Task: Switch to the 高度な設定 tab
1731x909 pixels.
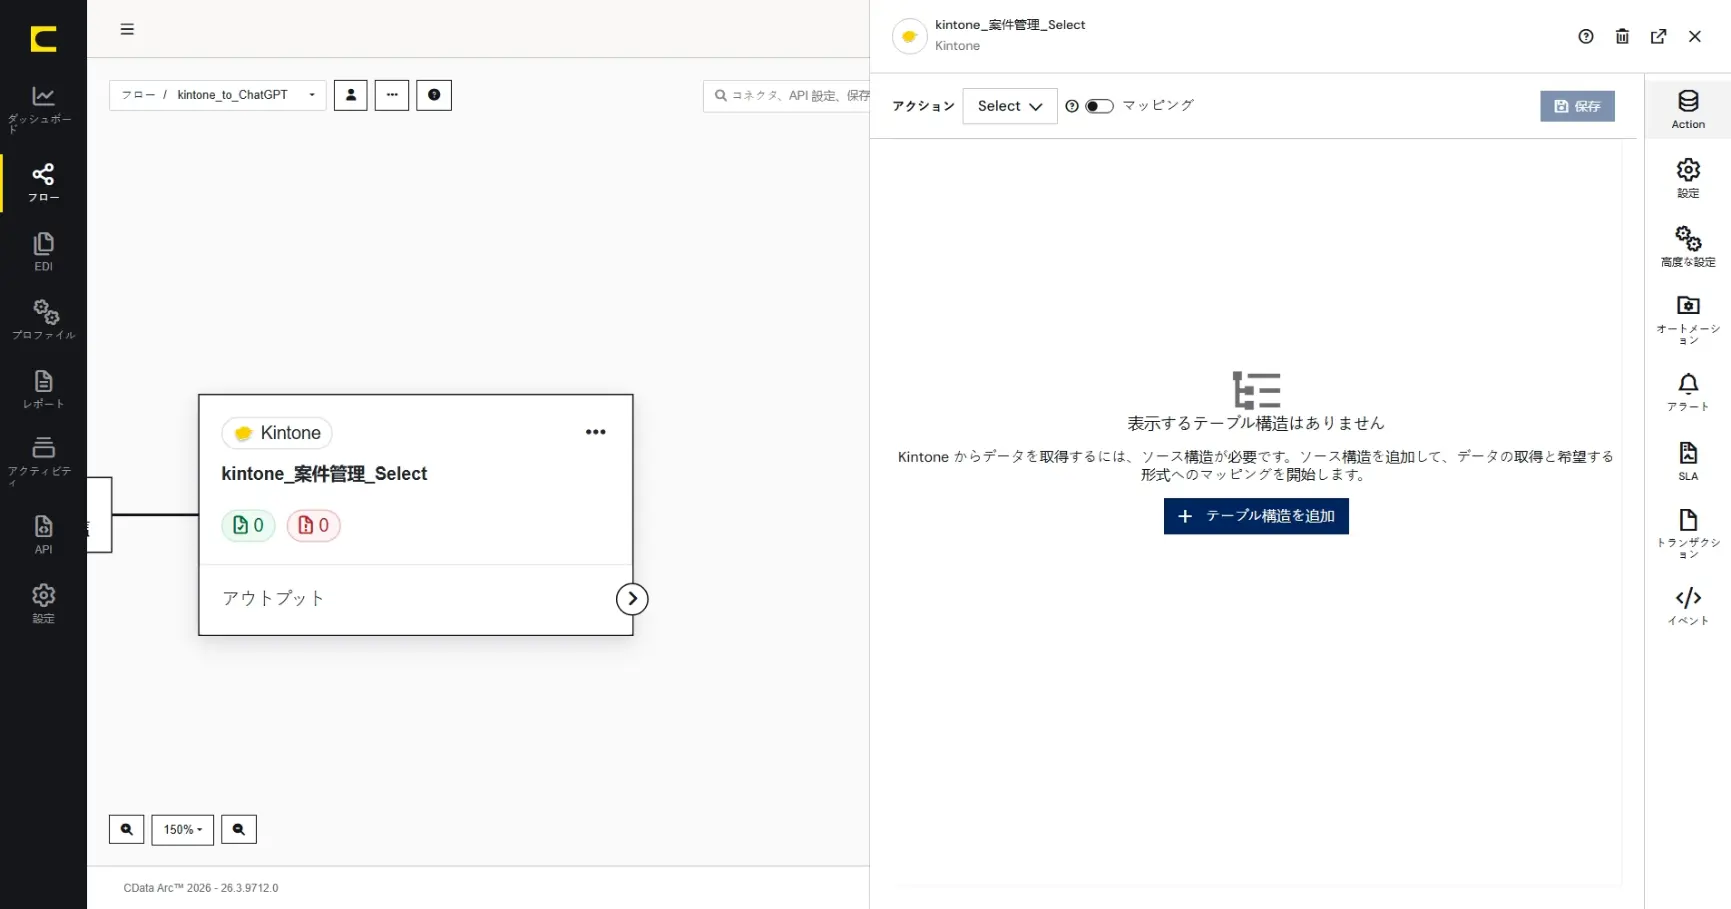Action: coord(1688,247)
